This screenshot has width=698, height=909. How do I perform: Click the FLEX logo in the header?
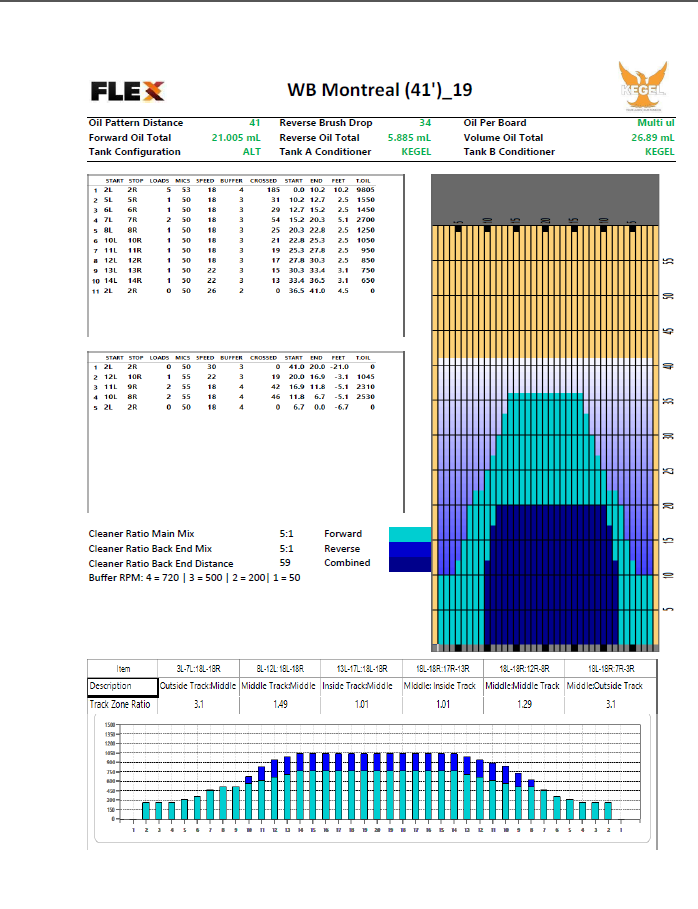(x=128, y=91)
